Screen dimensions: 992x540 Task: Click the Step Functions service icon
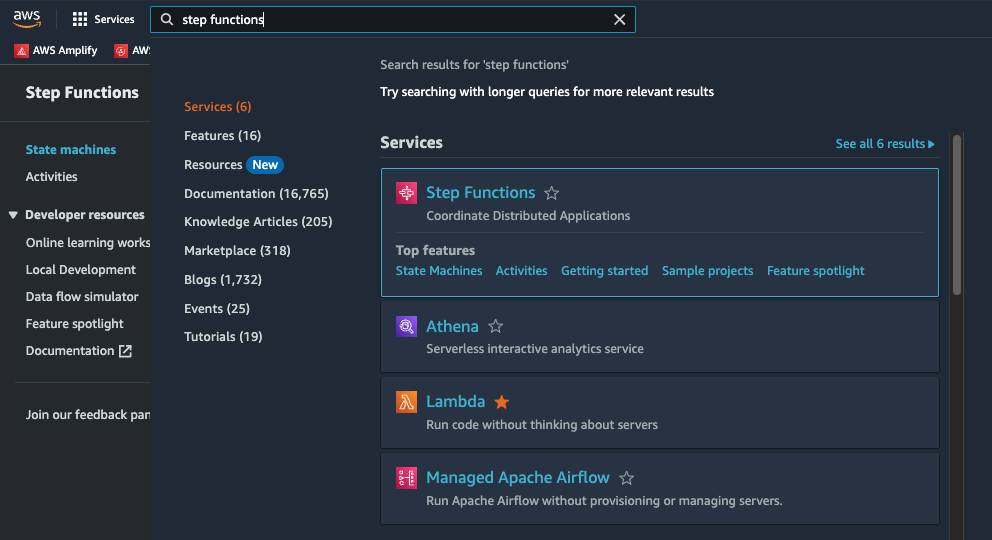coord(406,193)
